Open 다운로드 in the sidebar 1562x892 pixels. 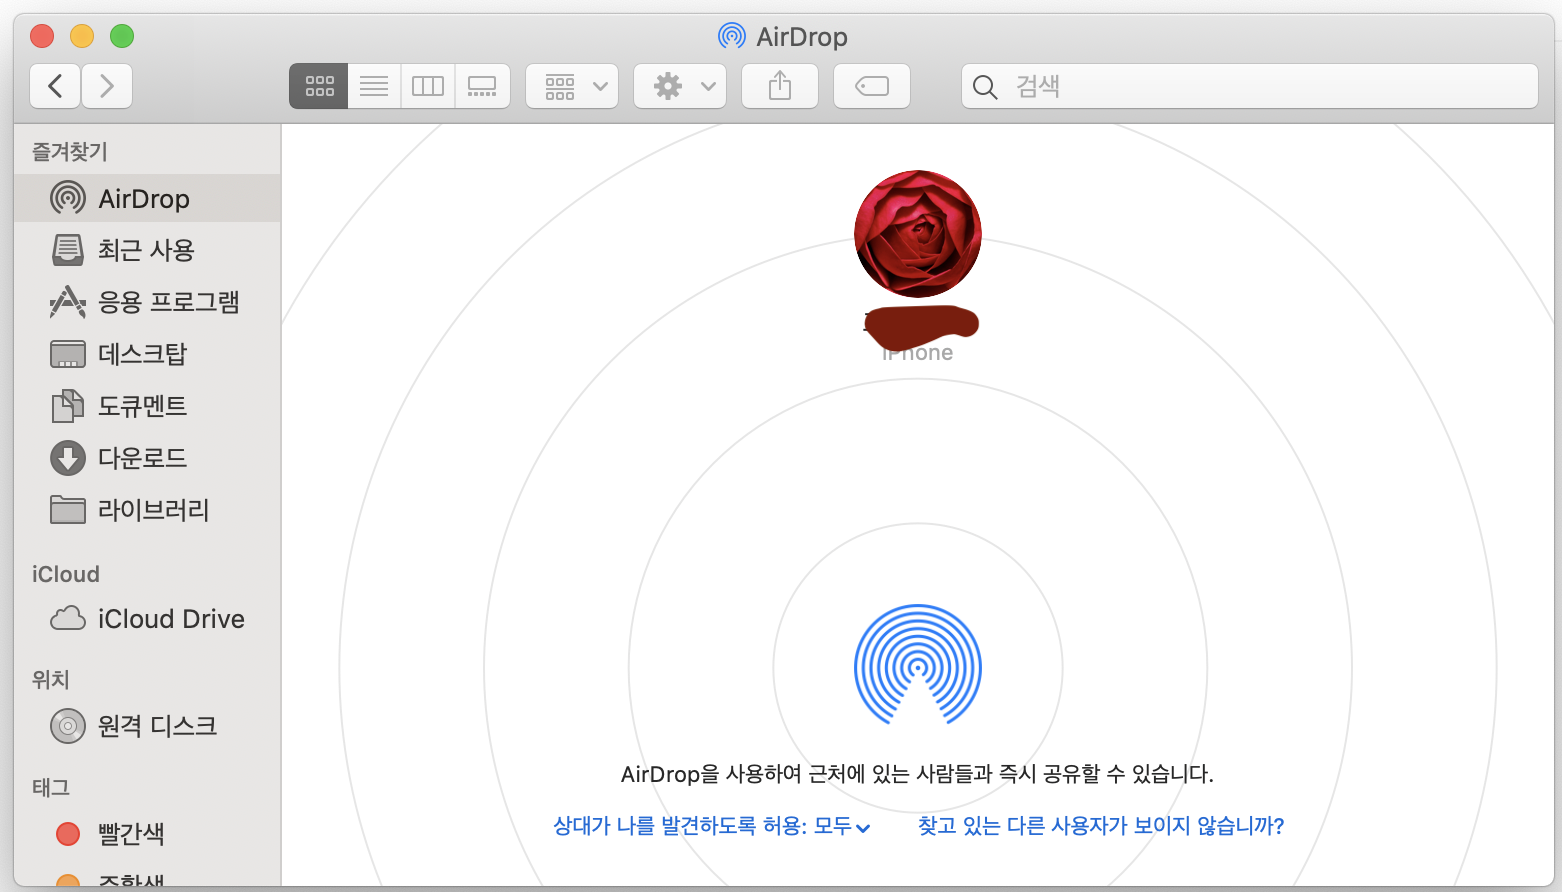147,458
